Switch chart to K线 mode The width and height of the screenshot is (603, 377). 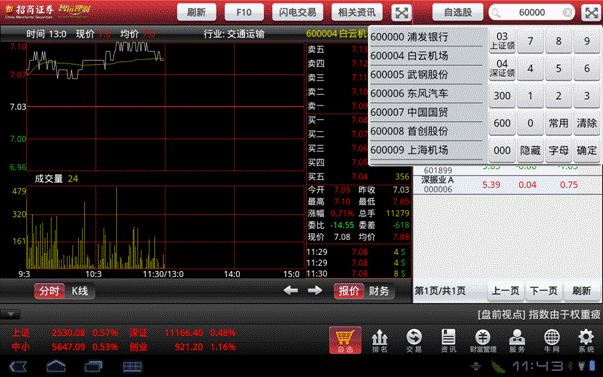click(x=80, y=291)
